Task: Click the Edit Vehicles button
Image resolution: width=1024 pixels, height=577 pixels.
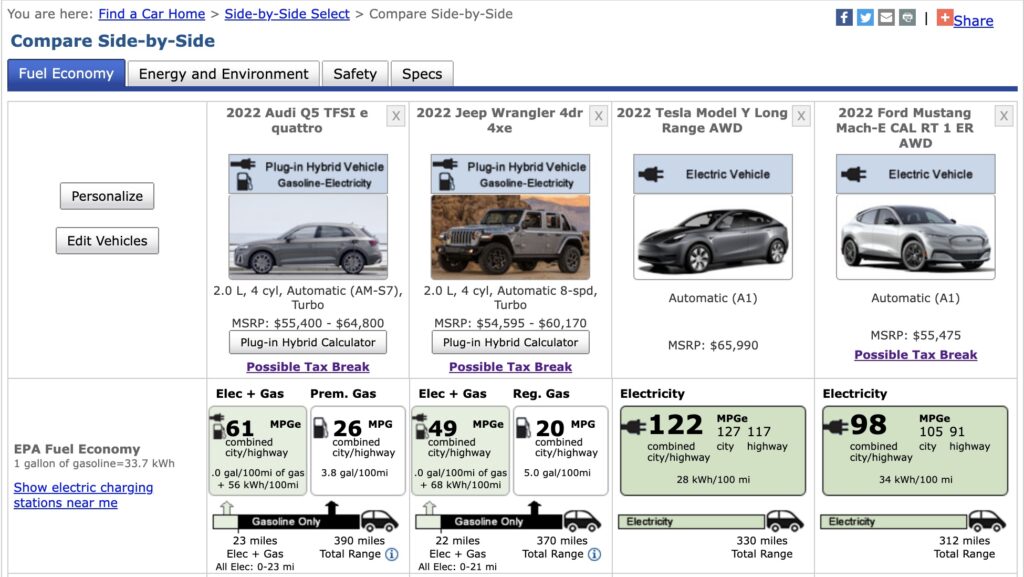Action: coord(107,241)
